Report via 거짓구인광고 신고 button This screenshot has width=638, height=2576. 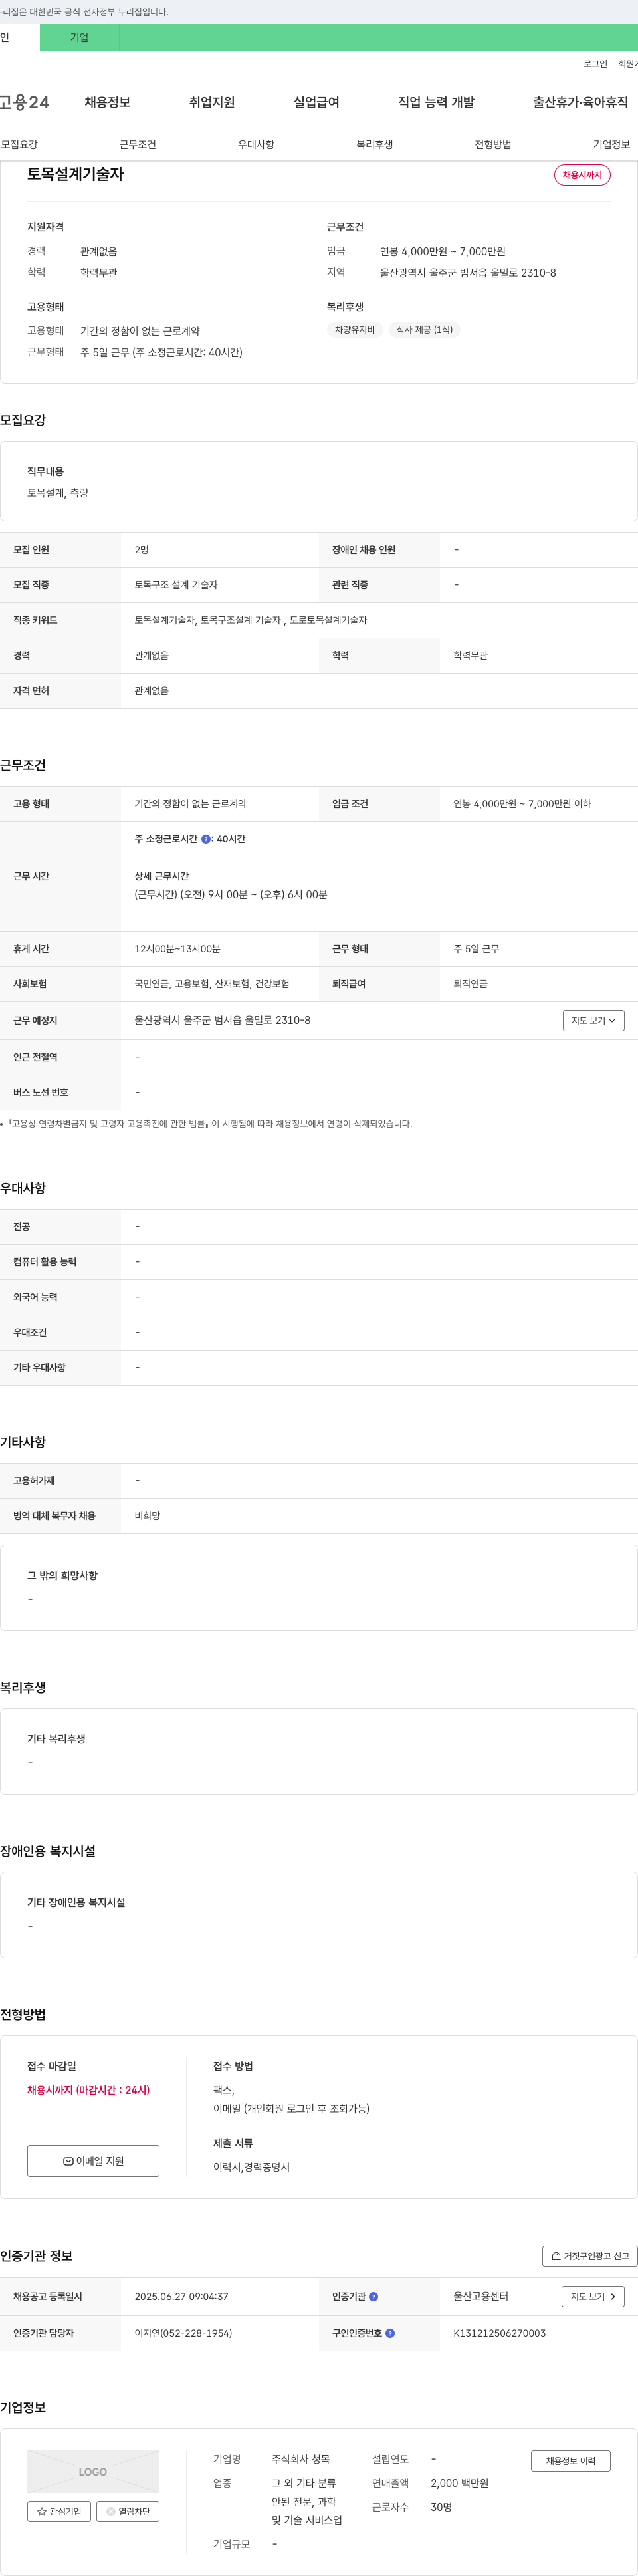point(589,2256)
